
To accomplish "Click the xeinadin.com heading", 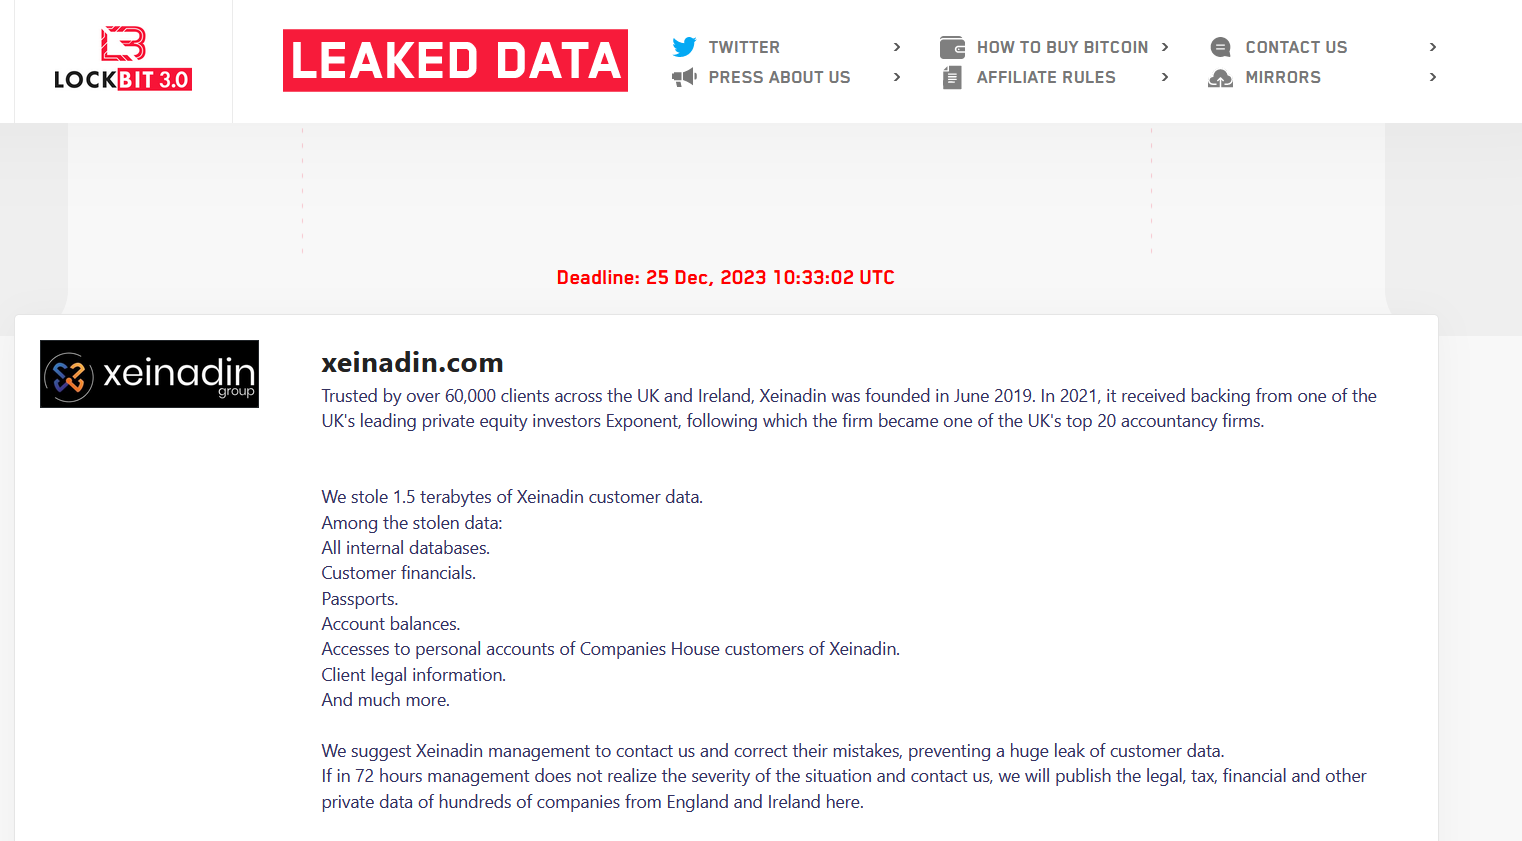I will coord(412,362).
